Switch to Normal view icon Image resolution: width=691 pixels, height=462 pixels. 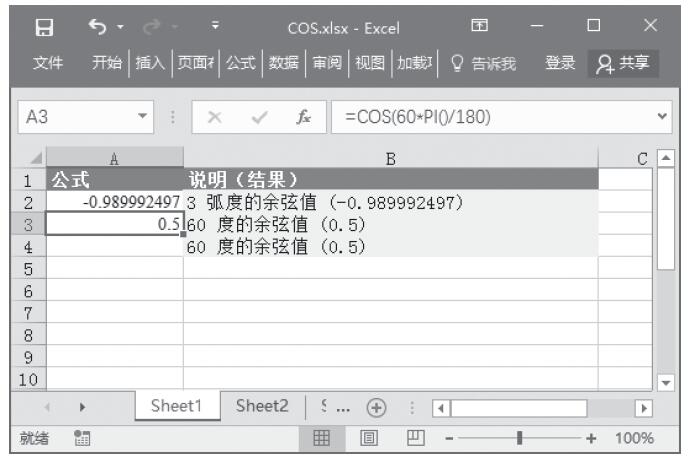pyautogui.click(x=322, y=438)
